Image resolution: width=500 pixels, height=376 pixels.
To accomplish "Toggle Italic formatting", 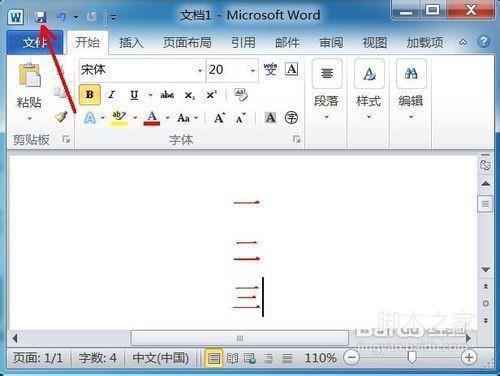I will point(111,95).
